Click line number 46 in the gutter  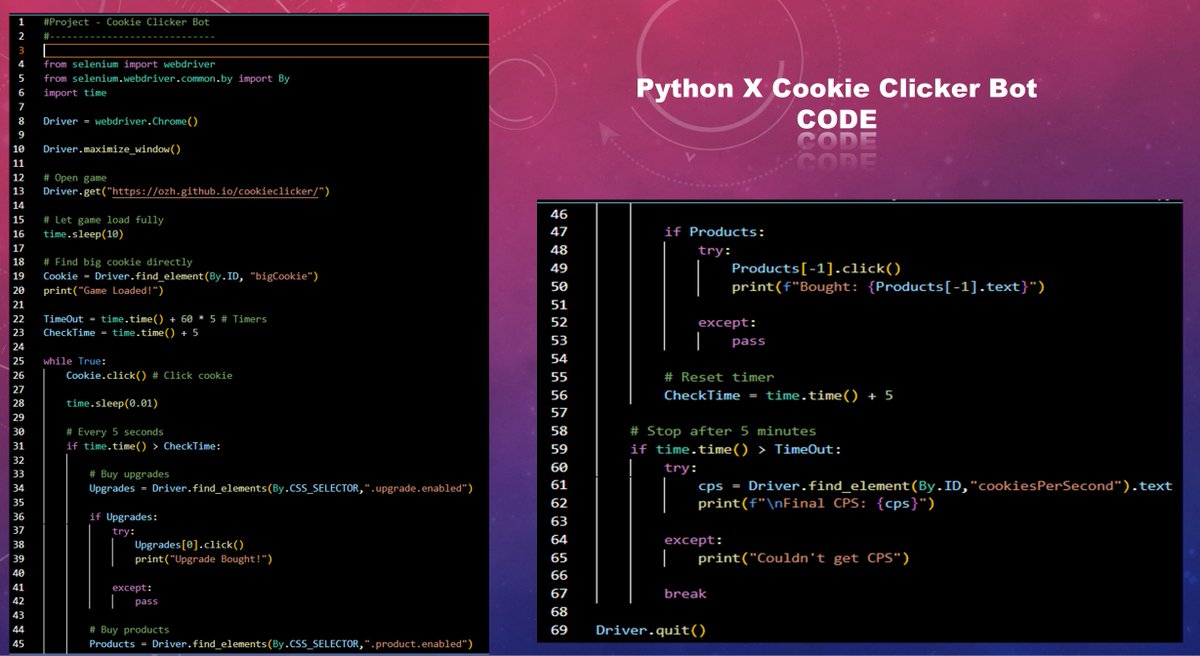(561, 214)
